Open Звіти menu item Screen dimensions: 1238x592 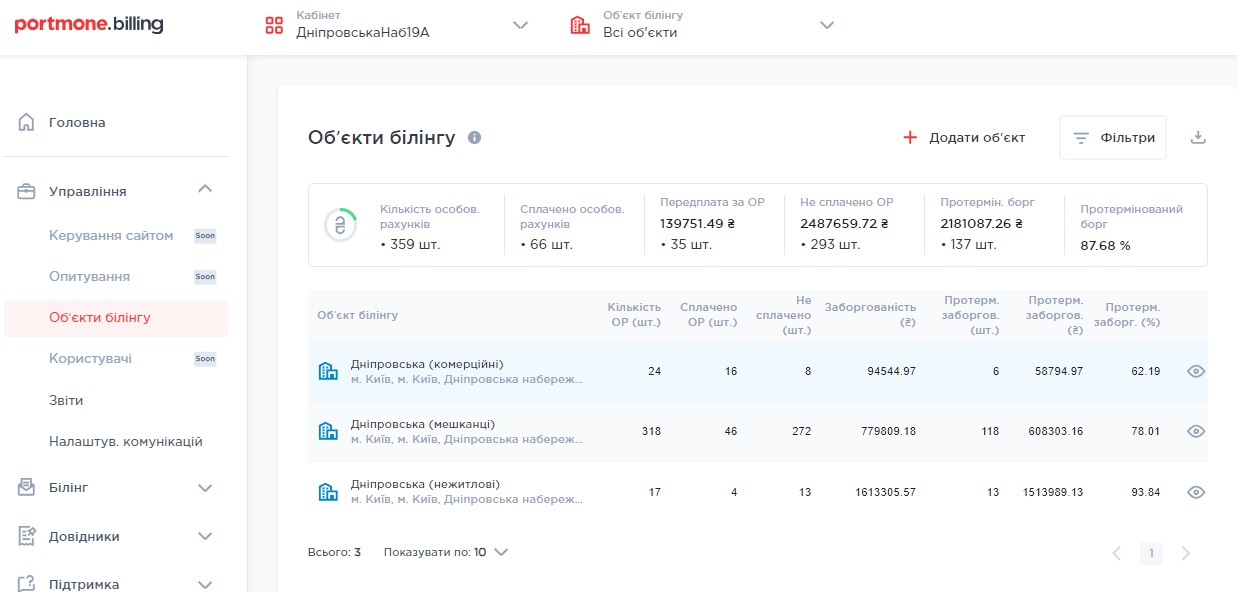[x=66, y=400]
